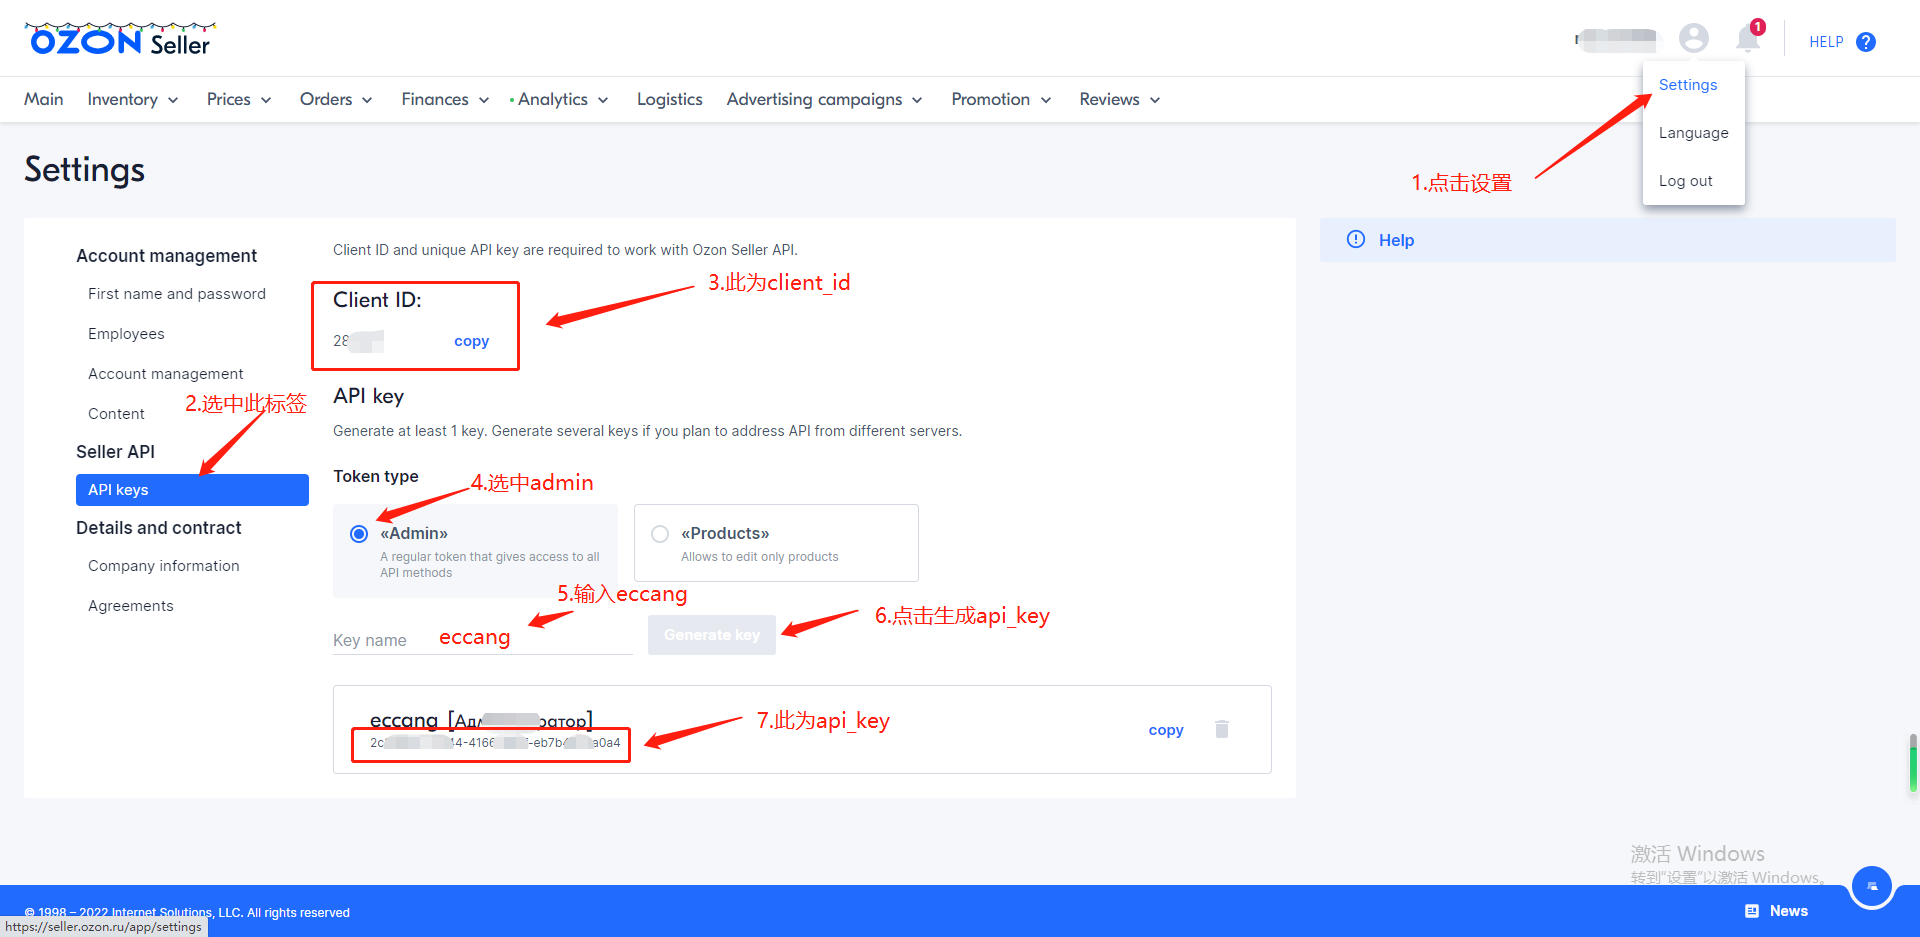Expand the Inventory dropdown menu
The width and height of the screenshot is (1920, 937).
coord(133,99)
